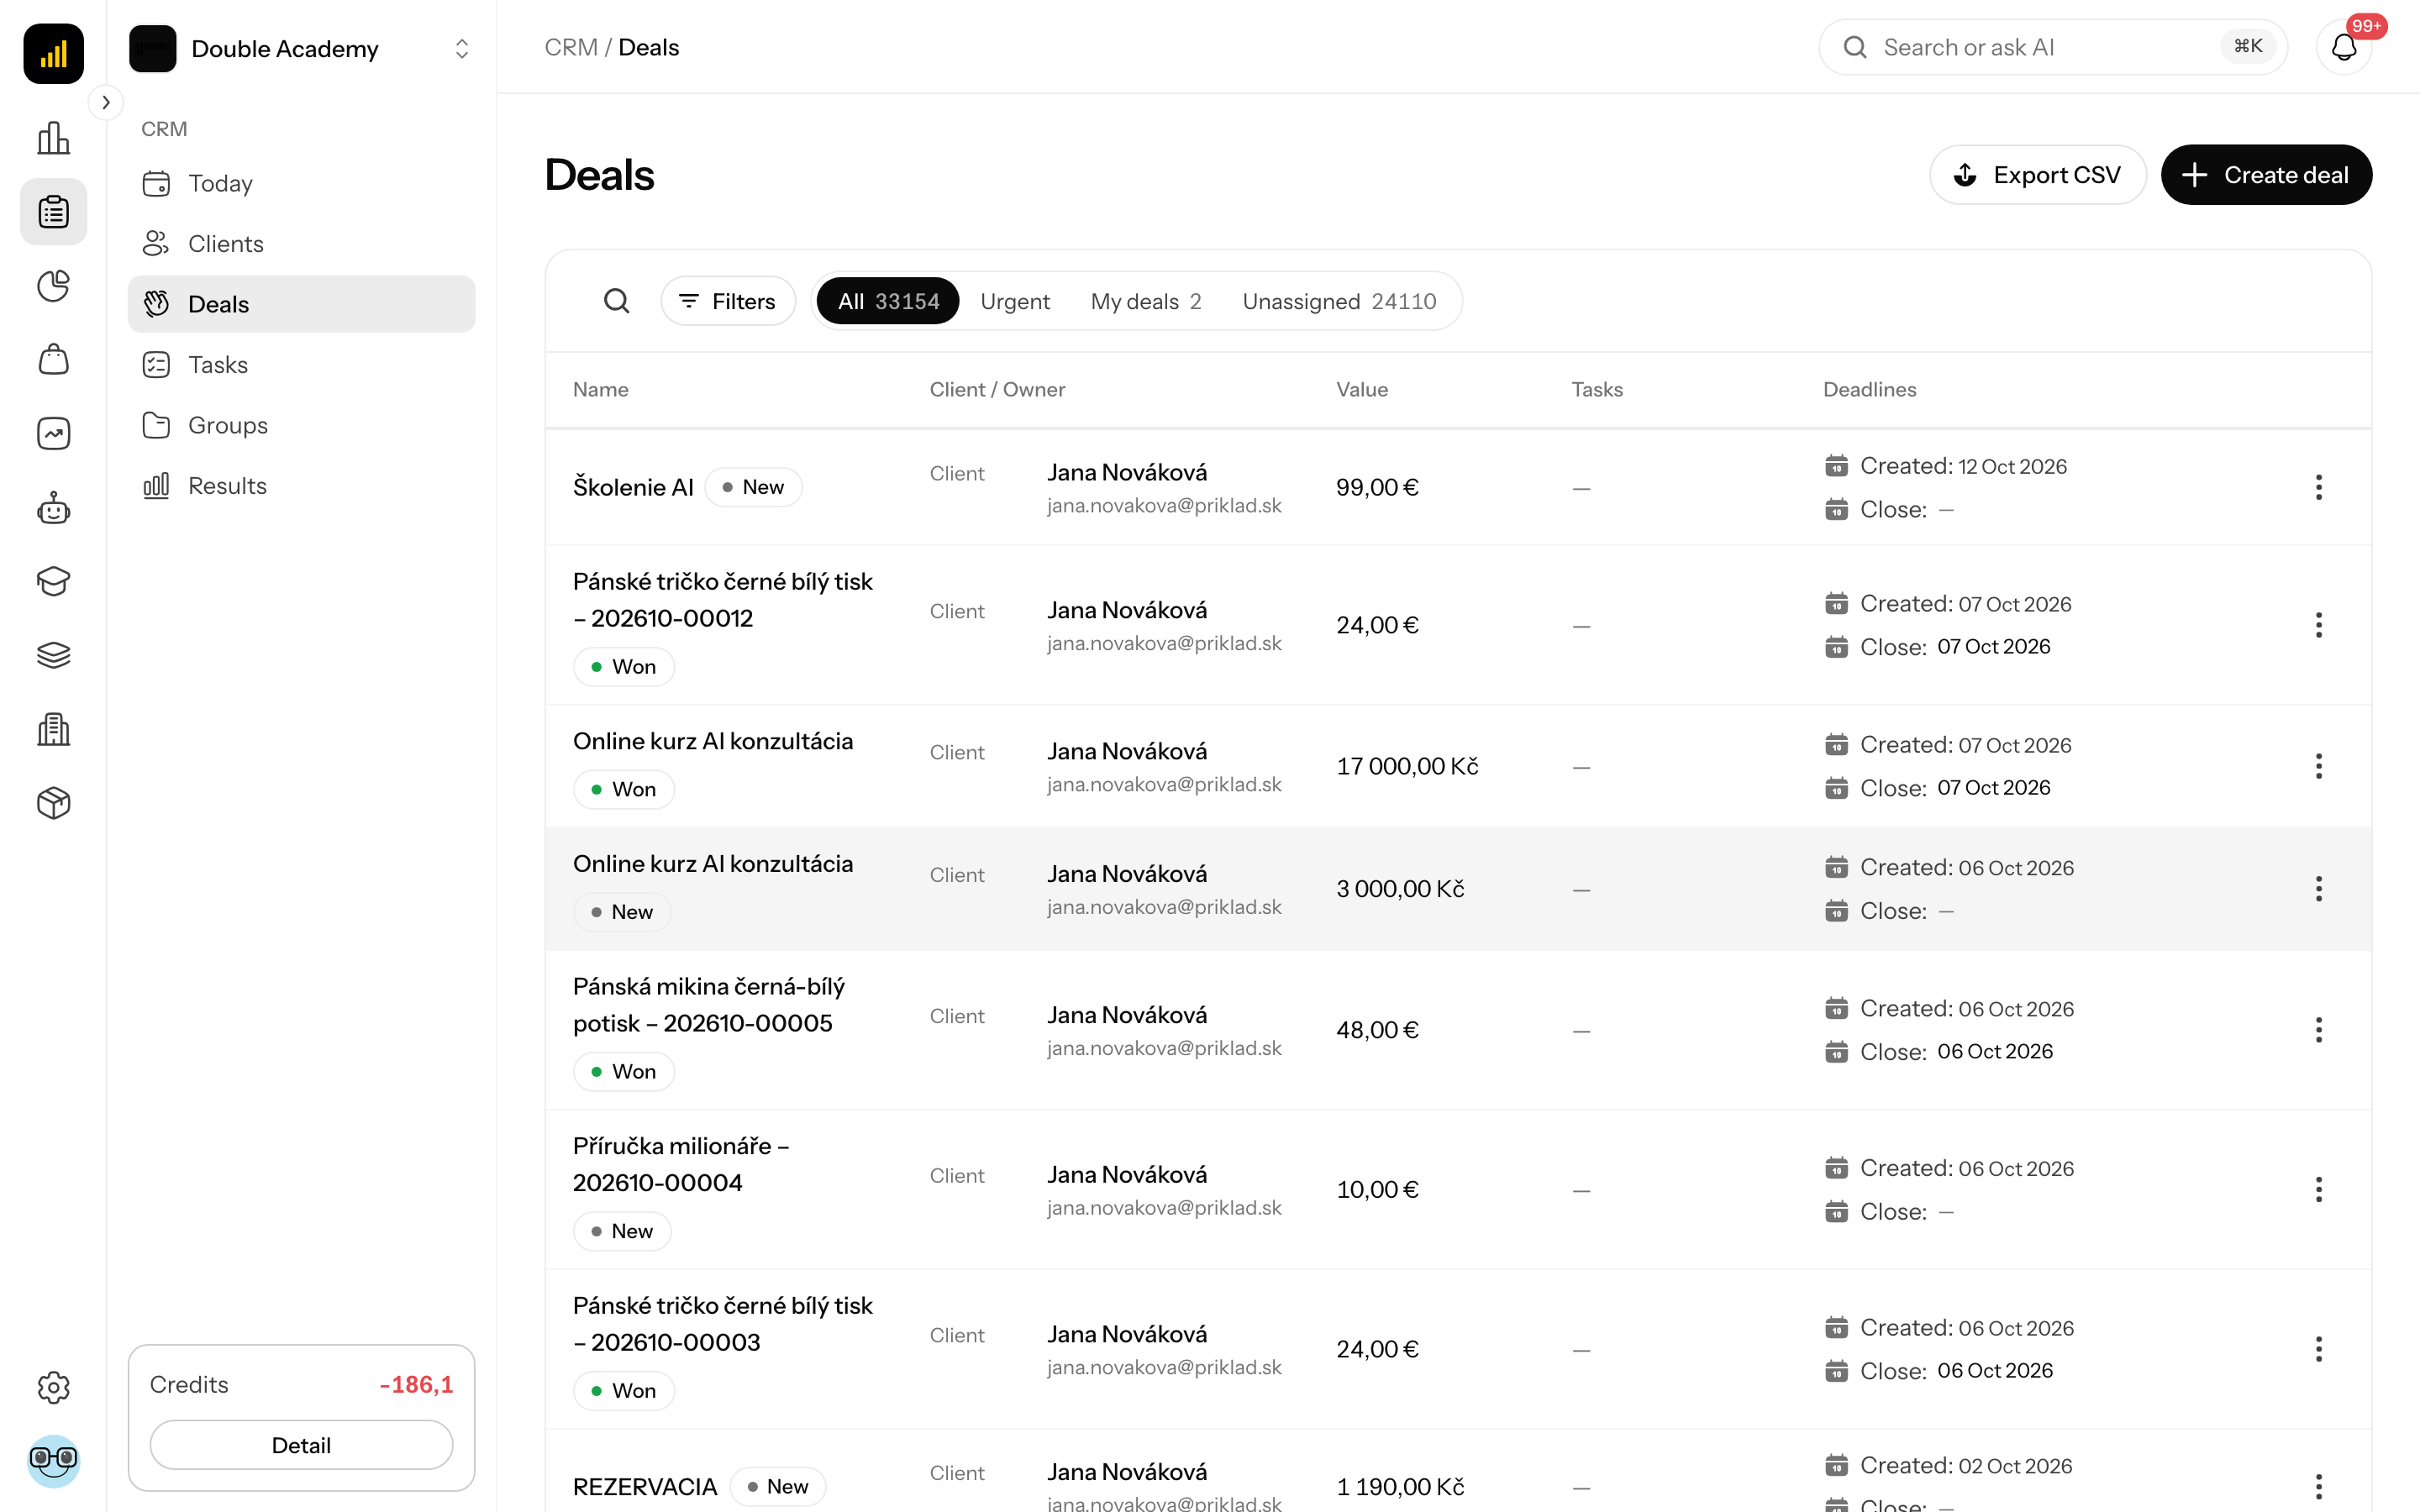Open row menu for 202610-00012 deal
The image size is (2420, 1512).
point(2318,625)
